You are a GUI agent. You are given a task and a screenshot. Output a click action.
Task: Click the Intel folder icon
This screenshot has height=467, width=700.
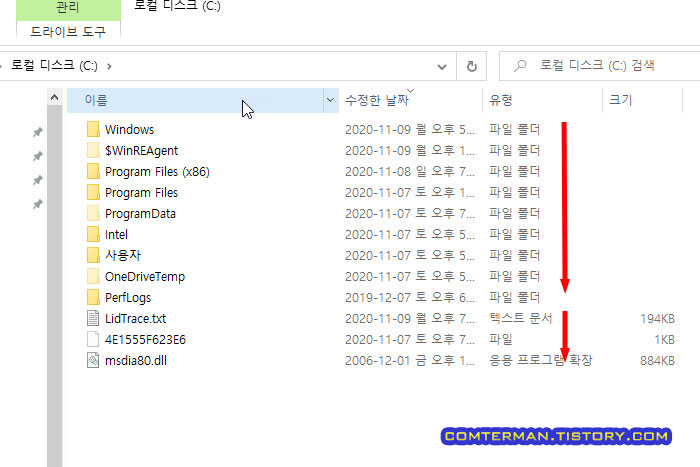(93, 234)
